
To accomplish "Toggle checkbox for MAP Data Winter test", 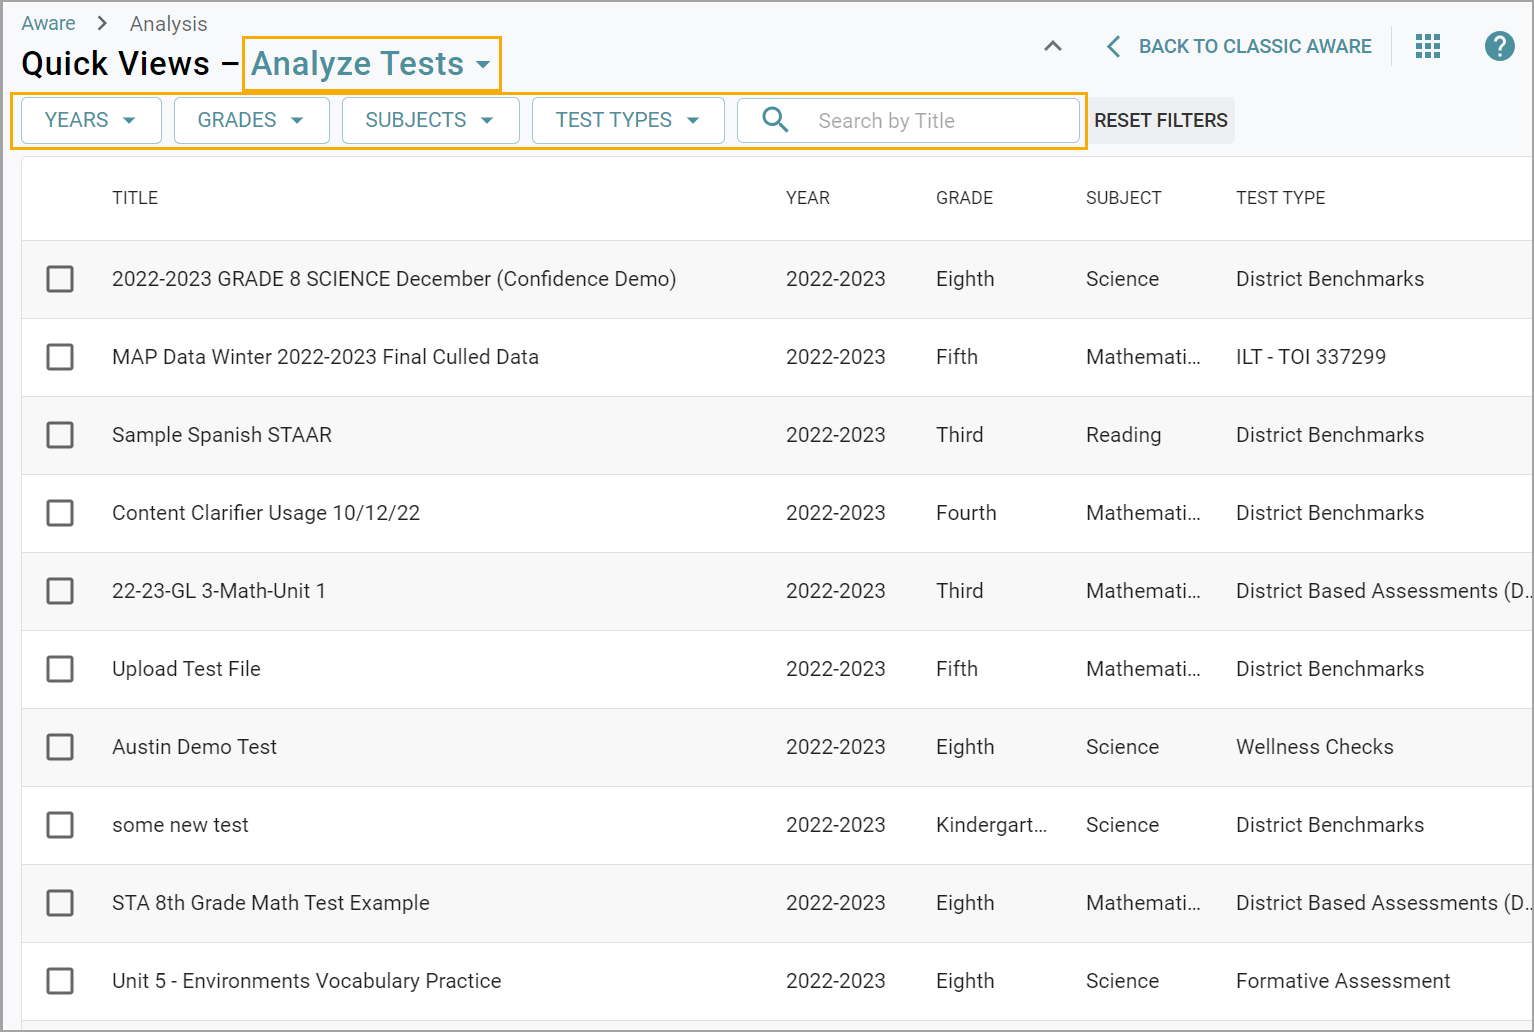I will tap(60, 357).
